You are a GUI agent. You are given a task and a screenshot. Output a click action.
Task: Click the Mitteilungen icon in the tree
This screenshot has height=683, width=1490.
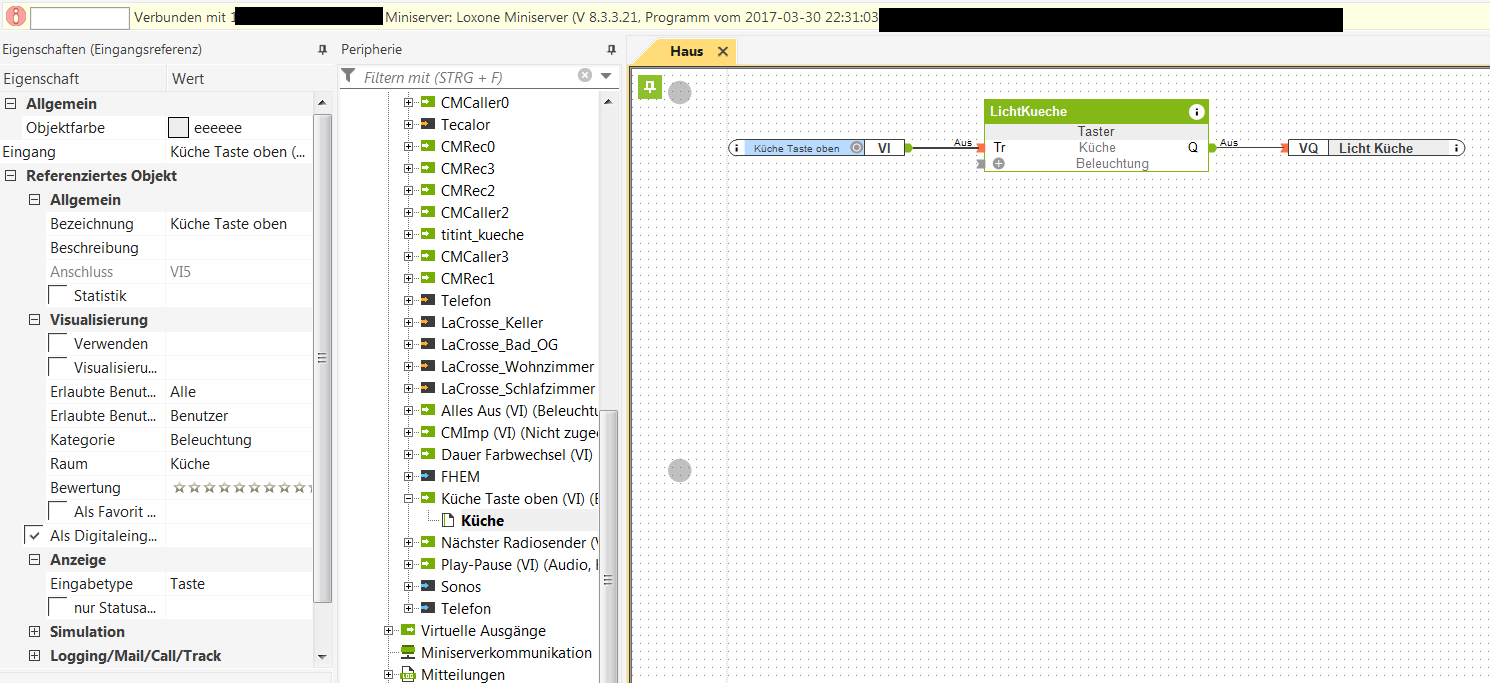[x=408, y=675]
